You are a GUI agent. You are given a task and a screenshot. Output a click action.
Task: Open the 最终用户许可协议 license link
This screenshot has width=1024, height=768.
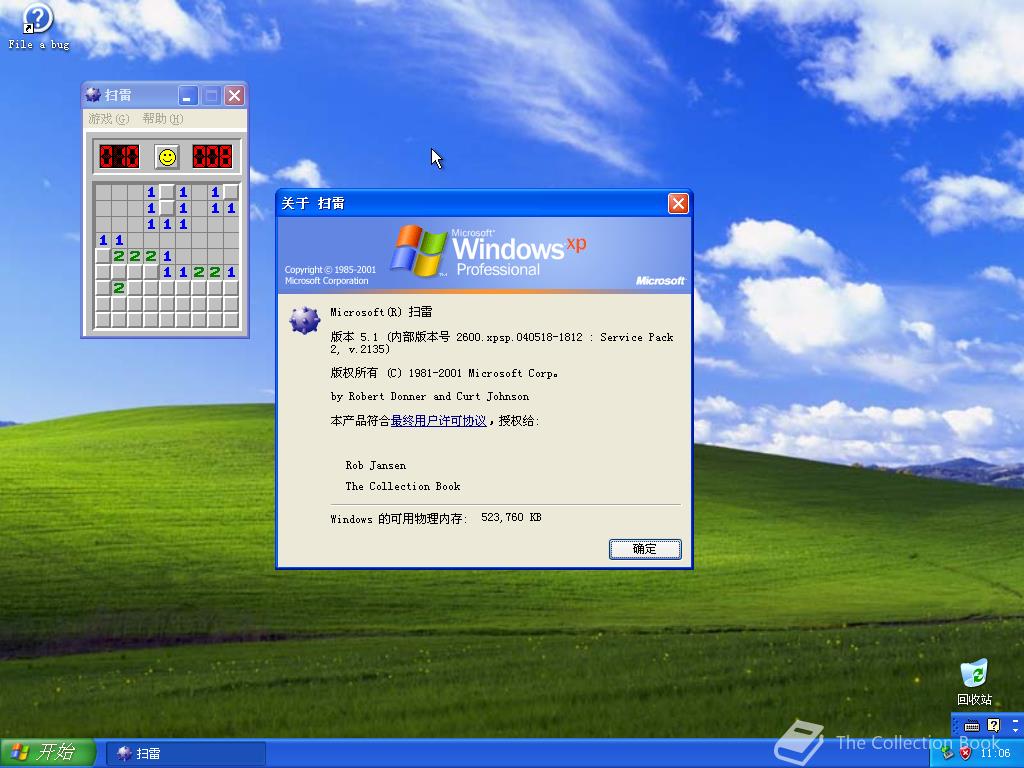(438, 421)
